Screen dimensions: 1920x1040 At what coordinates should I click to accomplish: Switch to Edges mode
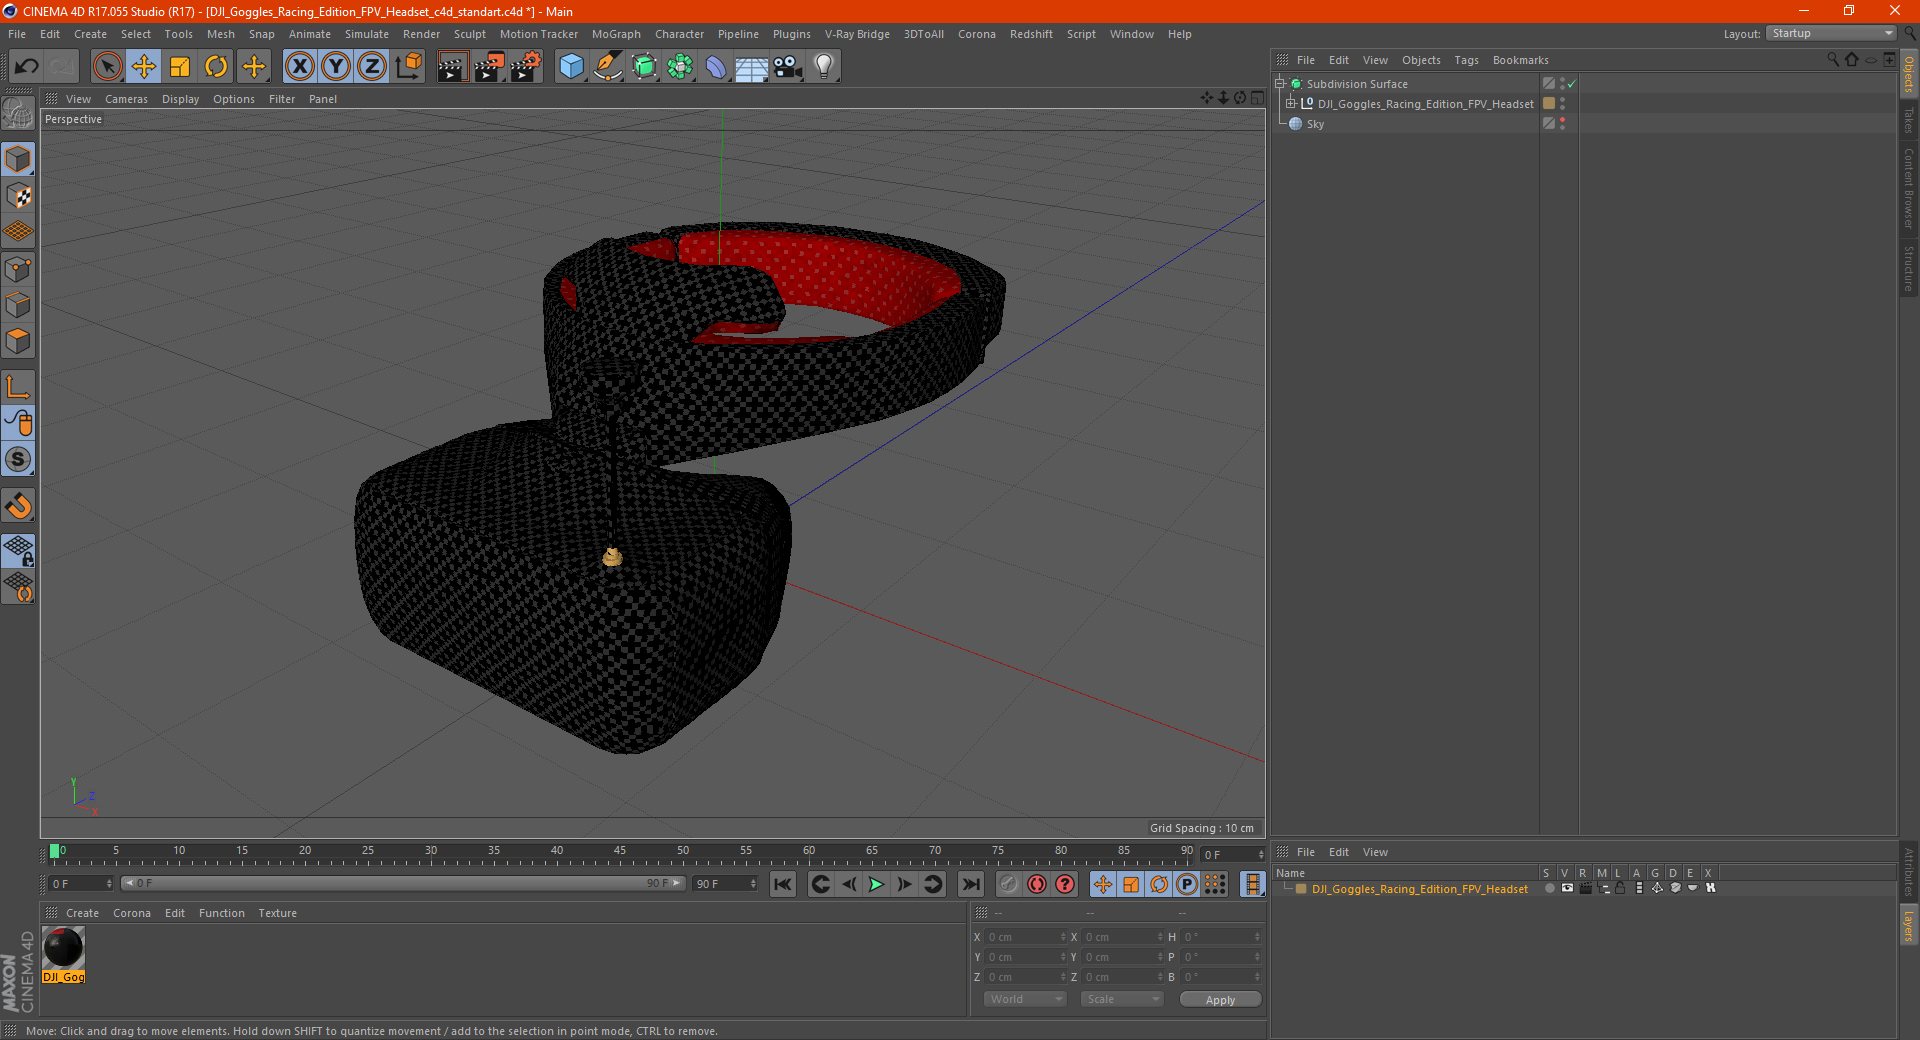18,305
